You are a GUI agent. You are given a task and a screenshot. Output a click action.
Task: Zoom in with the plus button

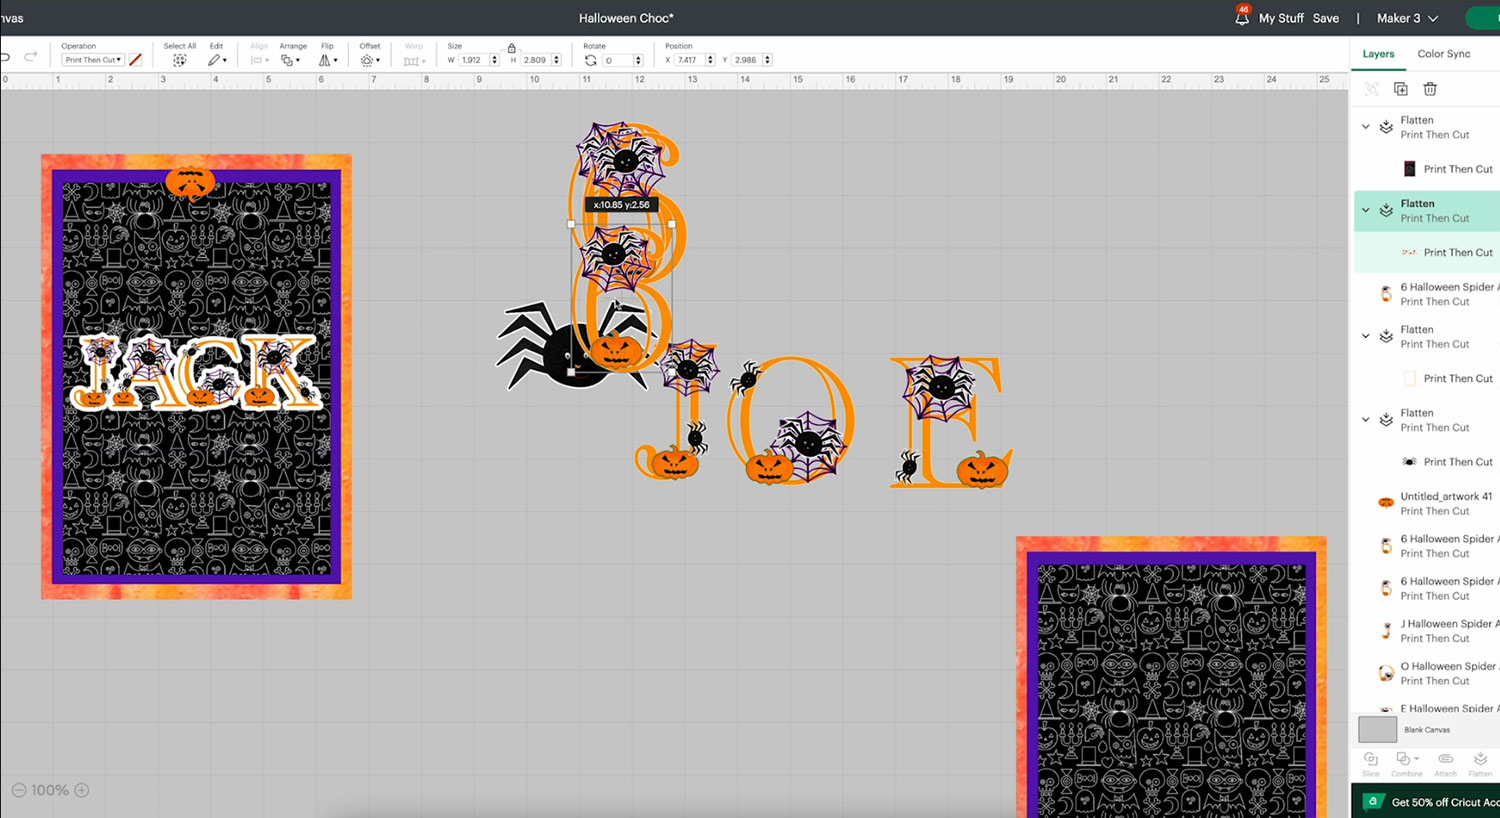click(82, 790)
